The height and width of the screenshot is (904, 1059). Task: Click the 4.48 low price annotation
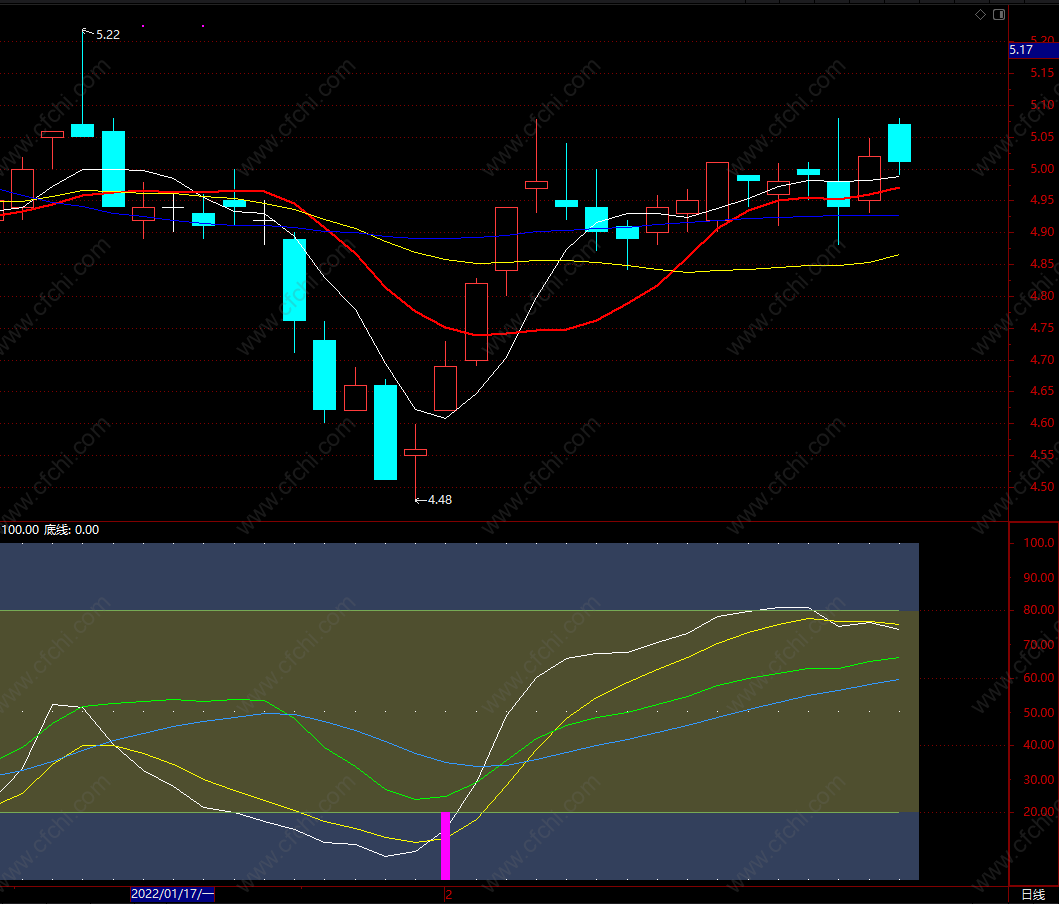pyautogui.click(x=440, y=500)
